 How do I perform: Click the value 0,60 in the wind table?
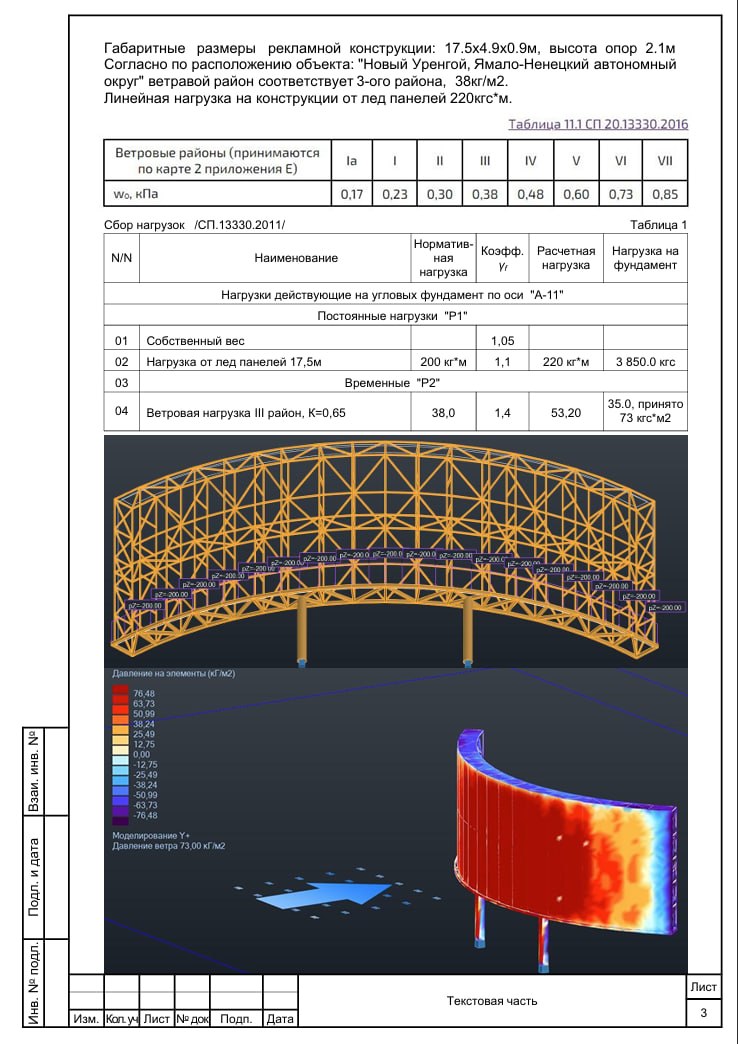(576, 194)
